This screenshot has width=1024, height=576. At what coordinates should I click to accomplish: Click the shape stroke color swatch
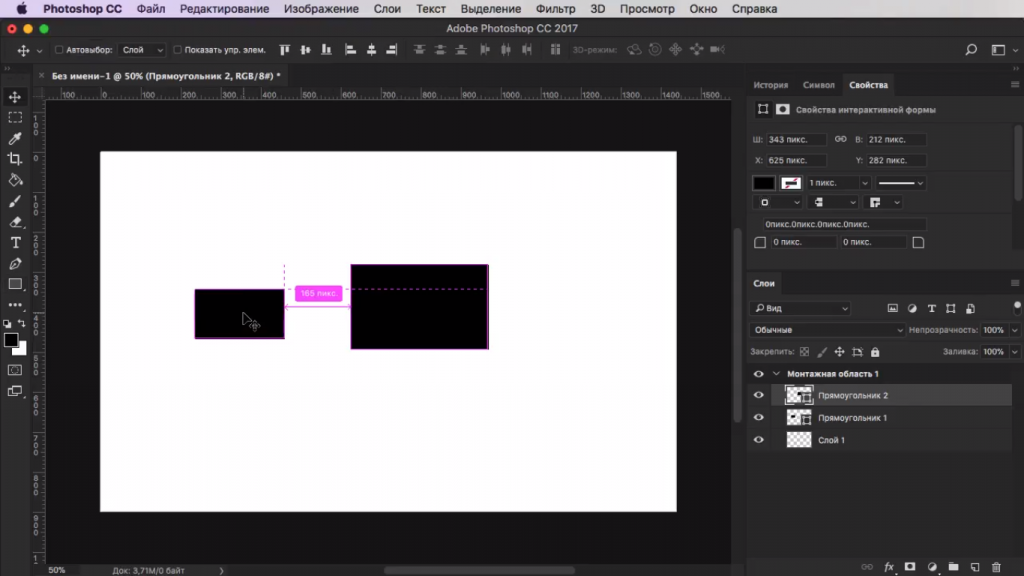tap(791, 183)
